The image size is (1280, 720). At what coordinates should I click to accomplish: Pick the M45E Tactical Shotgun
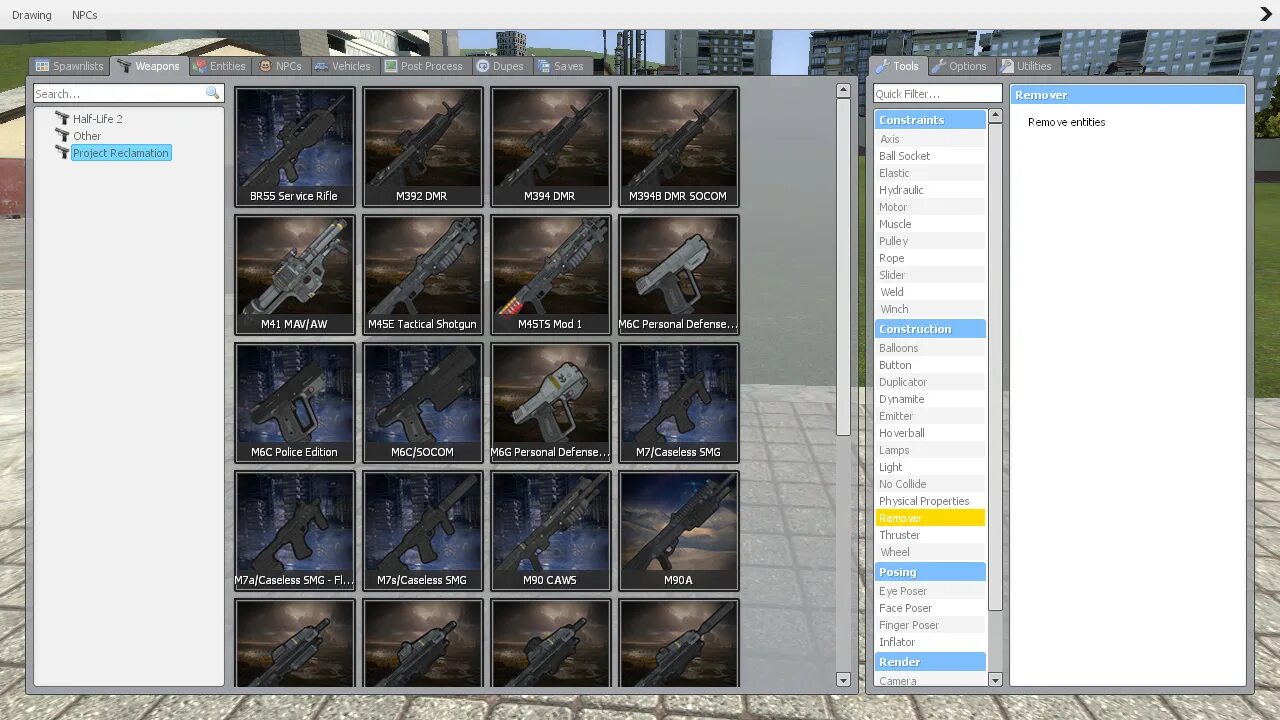423,275
